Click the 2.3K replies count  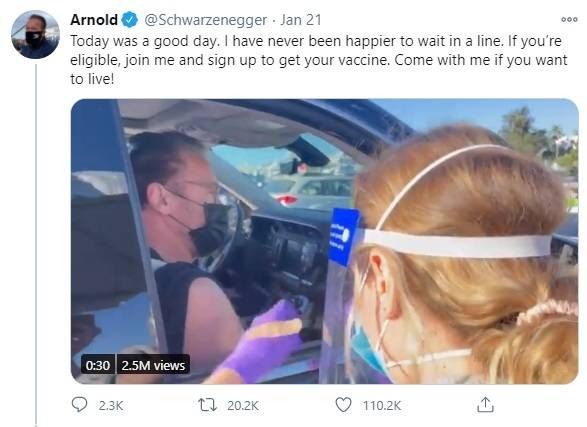[111, 405]
